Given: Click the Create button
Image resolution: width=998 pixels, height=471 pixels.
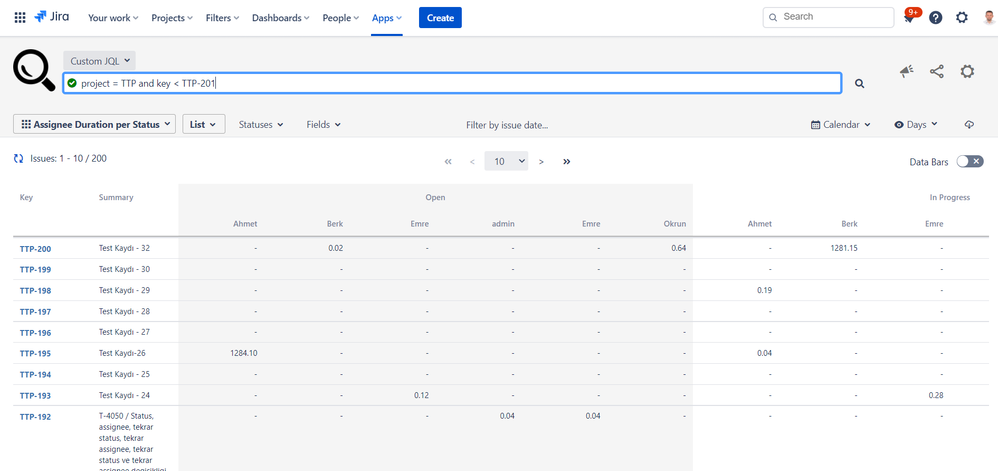Looking at the screenshot, I should pyautogui.click(x=440, y=18).
